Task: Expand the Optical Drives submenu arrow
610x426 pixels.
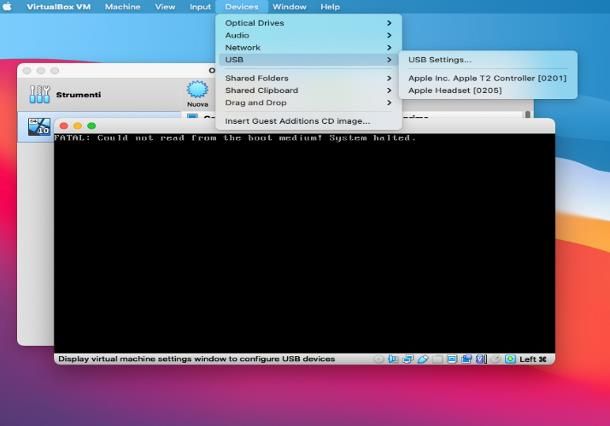Action: [389, 23]
